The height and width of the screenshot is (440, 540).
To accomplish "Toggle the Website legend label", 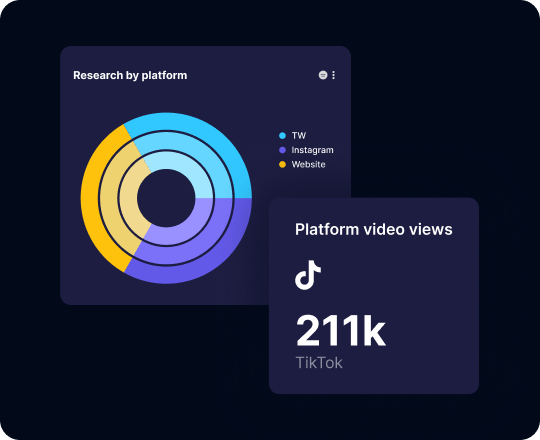I will point(309,165).
